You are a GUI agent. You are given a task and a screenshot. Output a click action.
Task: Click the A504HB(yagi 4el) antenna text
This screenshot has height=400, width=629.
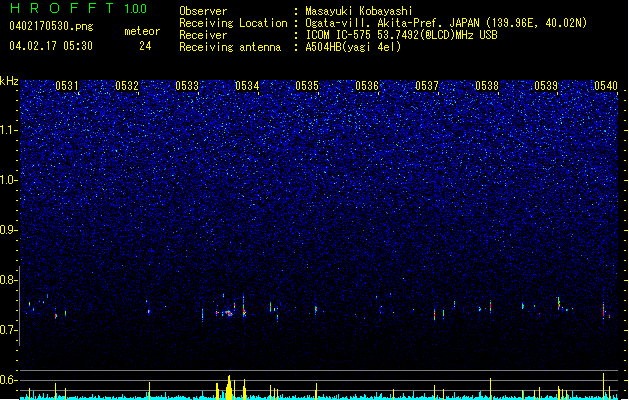pos(353,47)
